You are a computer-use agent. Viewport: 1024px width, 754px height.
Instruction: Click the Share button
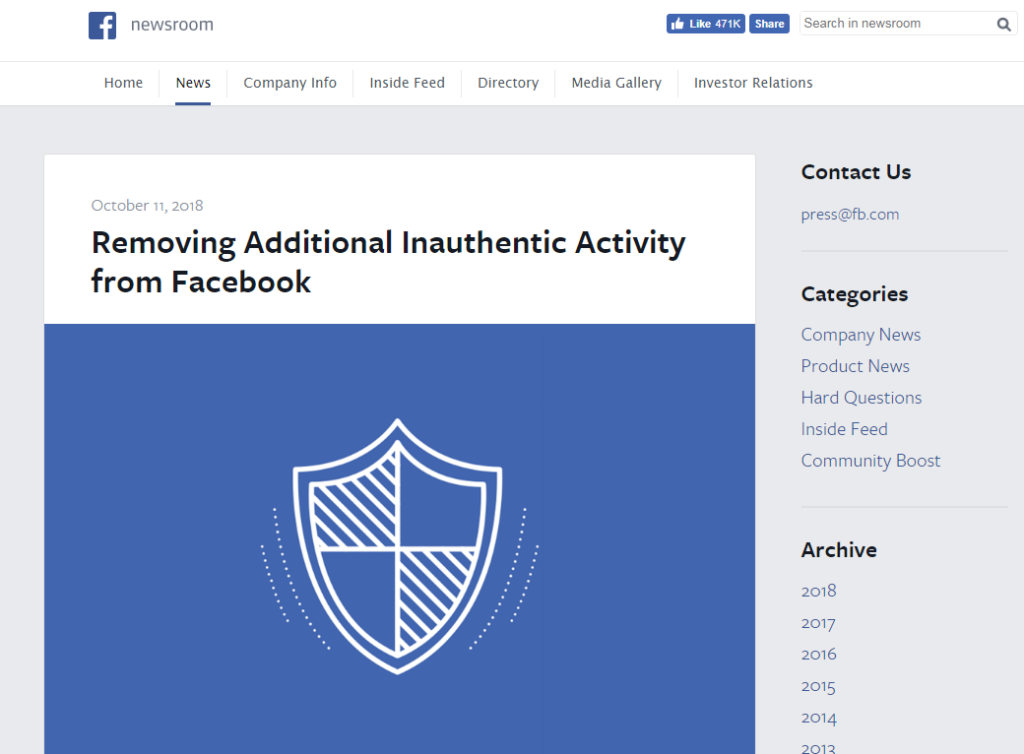click(769, 24)
